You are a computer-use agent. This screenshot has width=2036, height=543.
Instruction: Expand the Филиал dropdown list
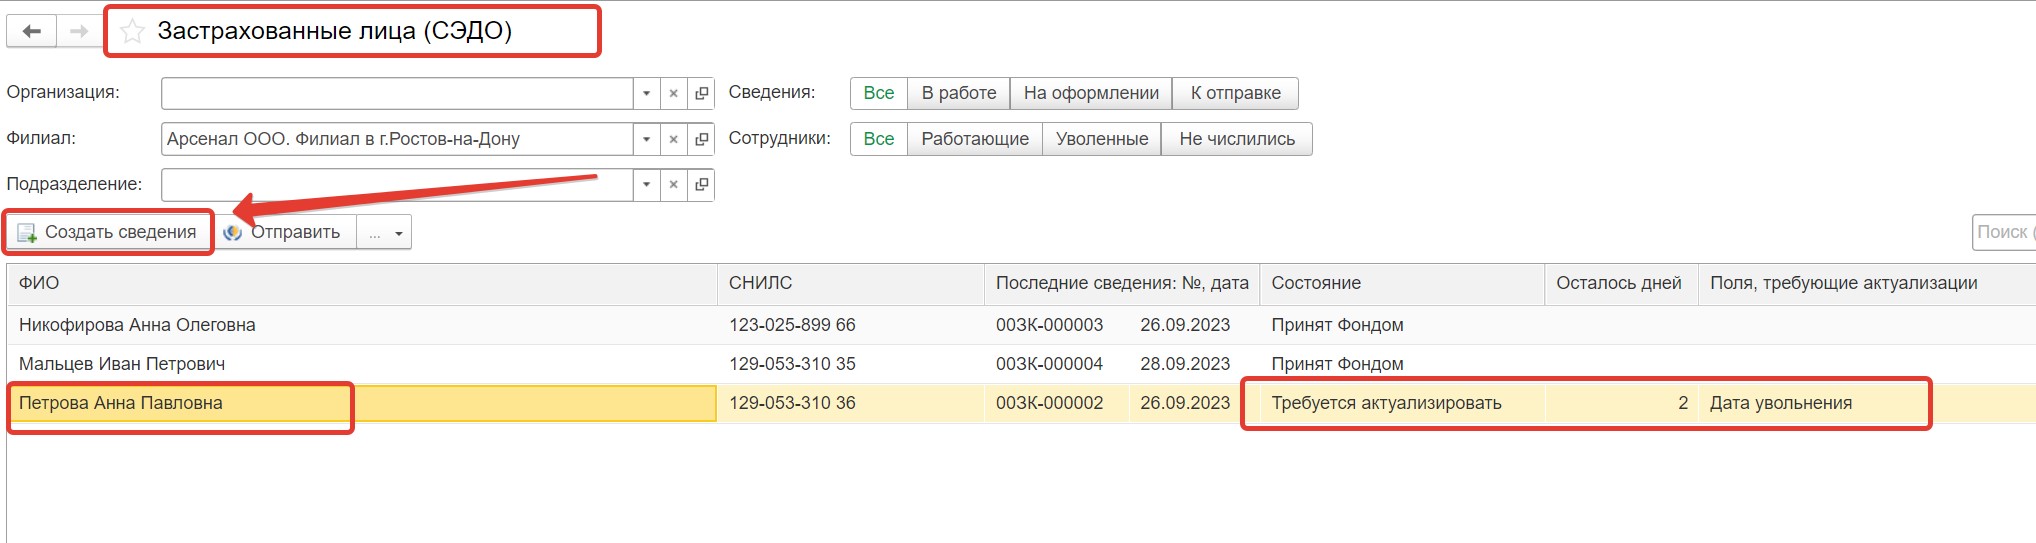point(647,139)
